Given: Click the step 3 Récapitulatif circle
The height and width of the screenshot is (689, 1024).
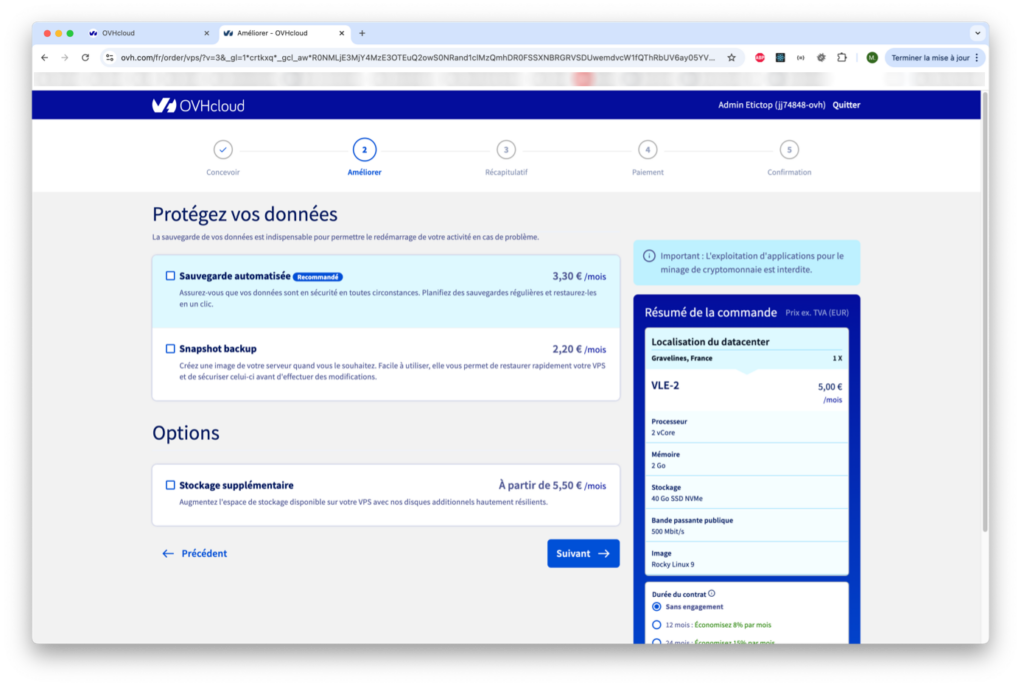Looking at the screenshot, I should [506, 150].
